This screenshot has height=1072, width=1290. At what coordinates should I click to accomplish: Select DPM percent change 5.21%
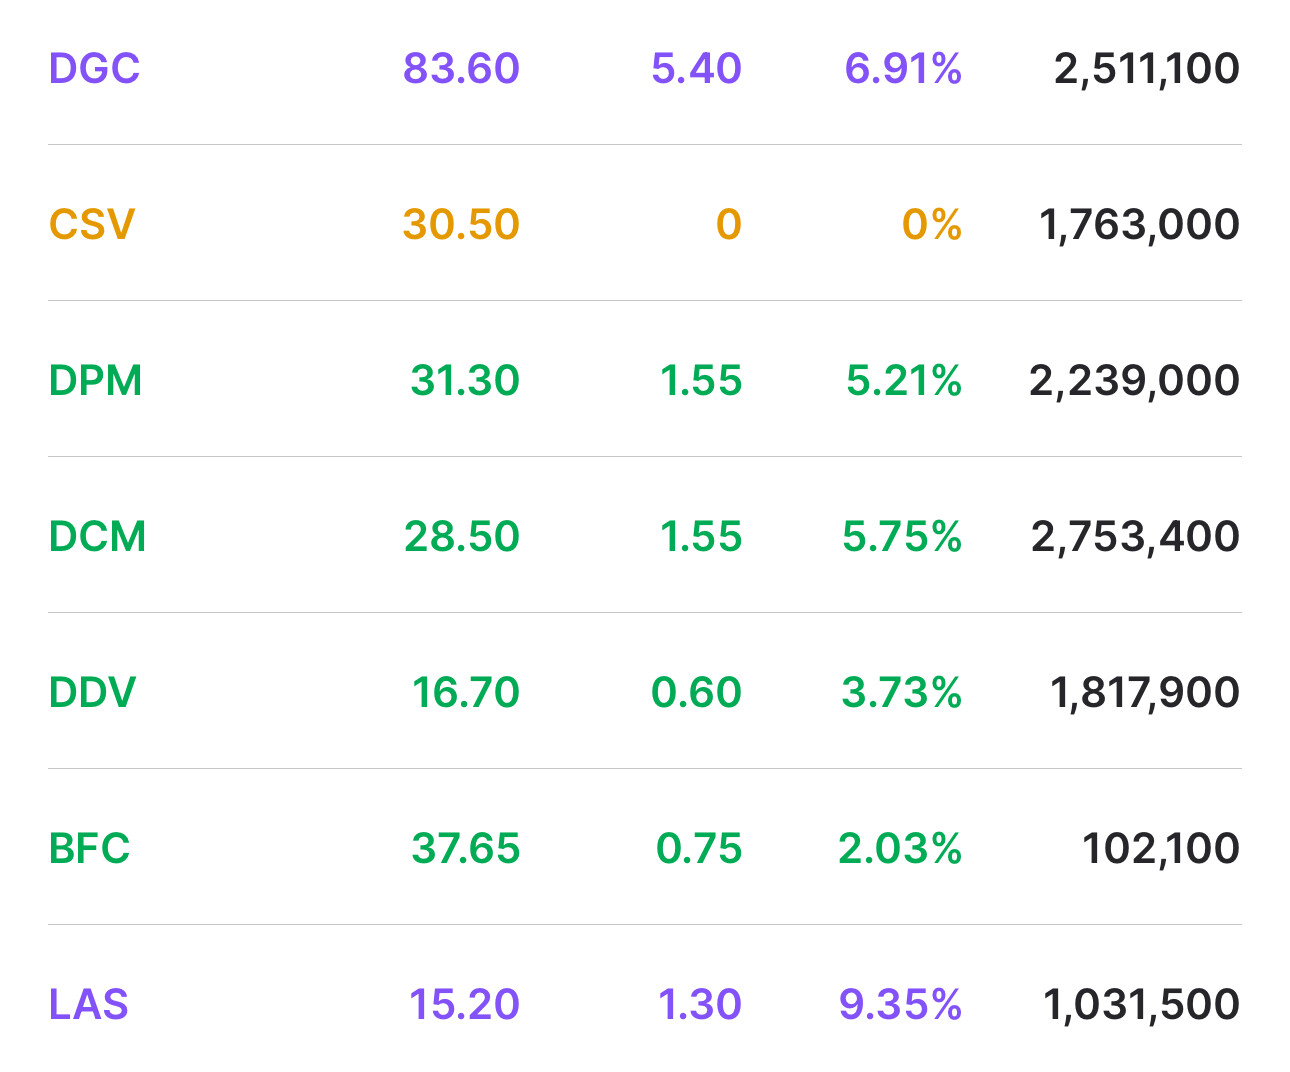pos(903,381)
